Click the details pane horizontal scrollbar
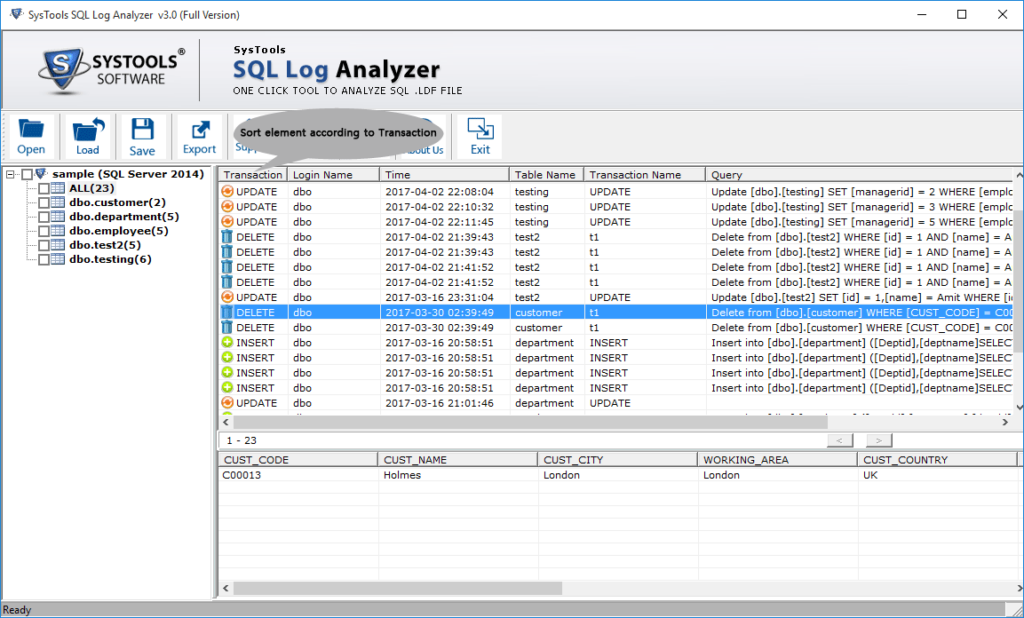 [397, 589]
